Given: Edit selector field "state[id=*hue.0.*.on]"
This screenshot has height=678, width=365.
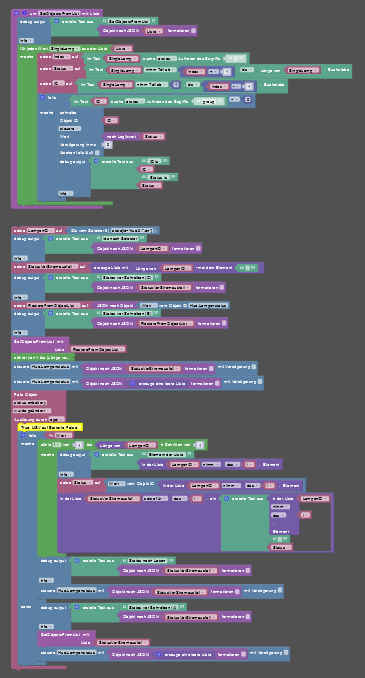Looking at the screenshot, I should (x=132, y=230).
